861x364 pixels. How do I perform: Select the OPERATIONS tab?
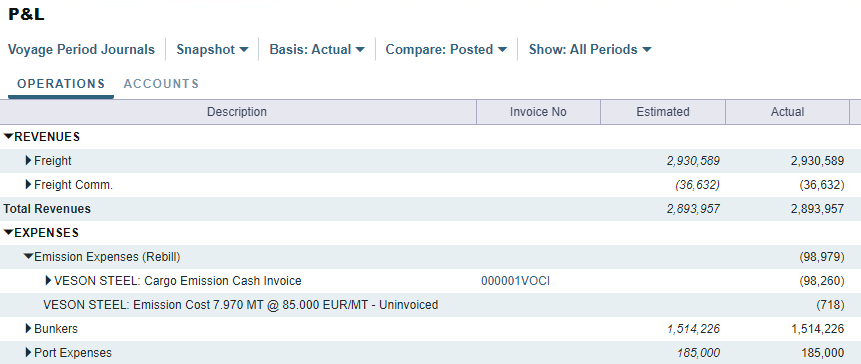61,84
